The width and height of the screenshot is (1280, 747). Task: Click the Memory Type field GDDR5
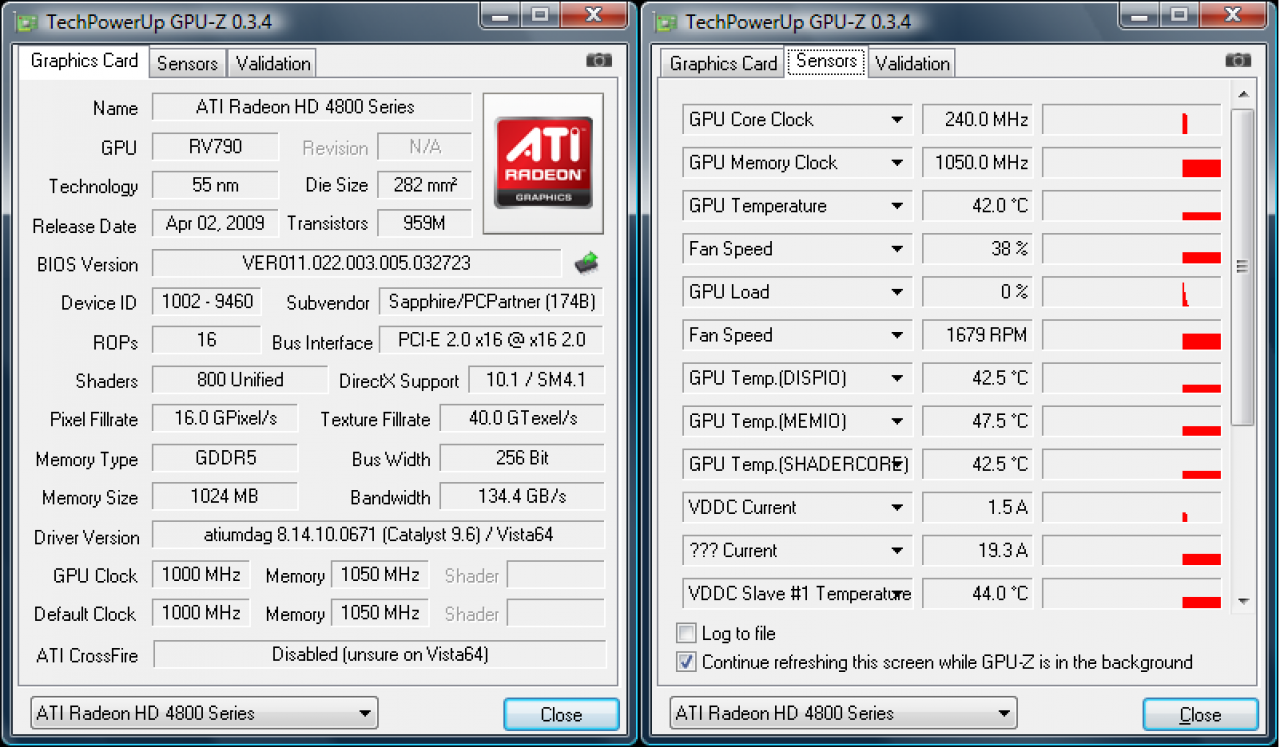(x=225, y=458)
